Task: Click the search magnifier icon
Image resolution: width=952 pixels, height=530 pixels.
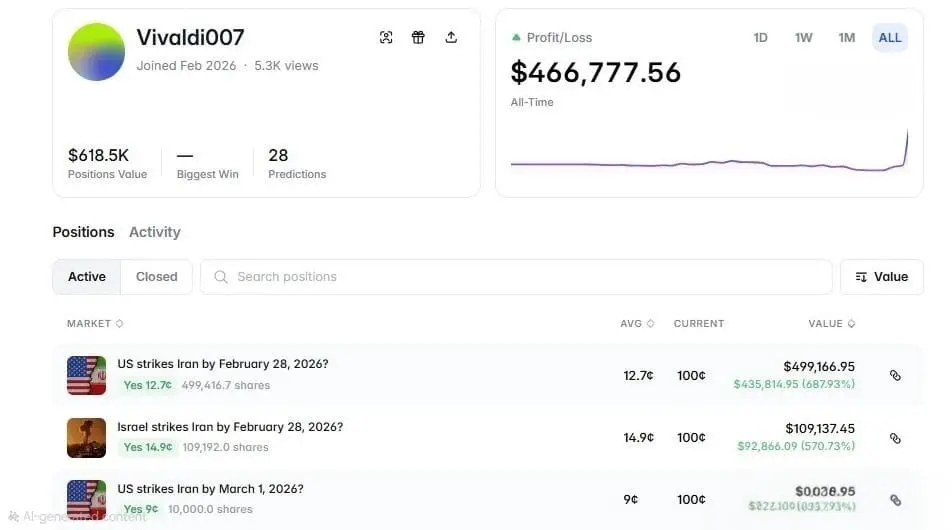Action: click(221, 277)
